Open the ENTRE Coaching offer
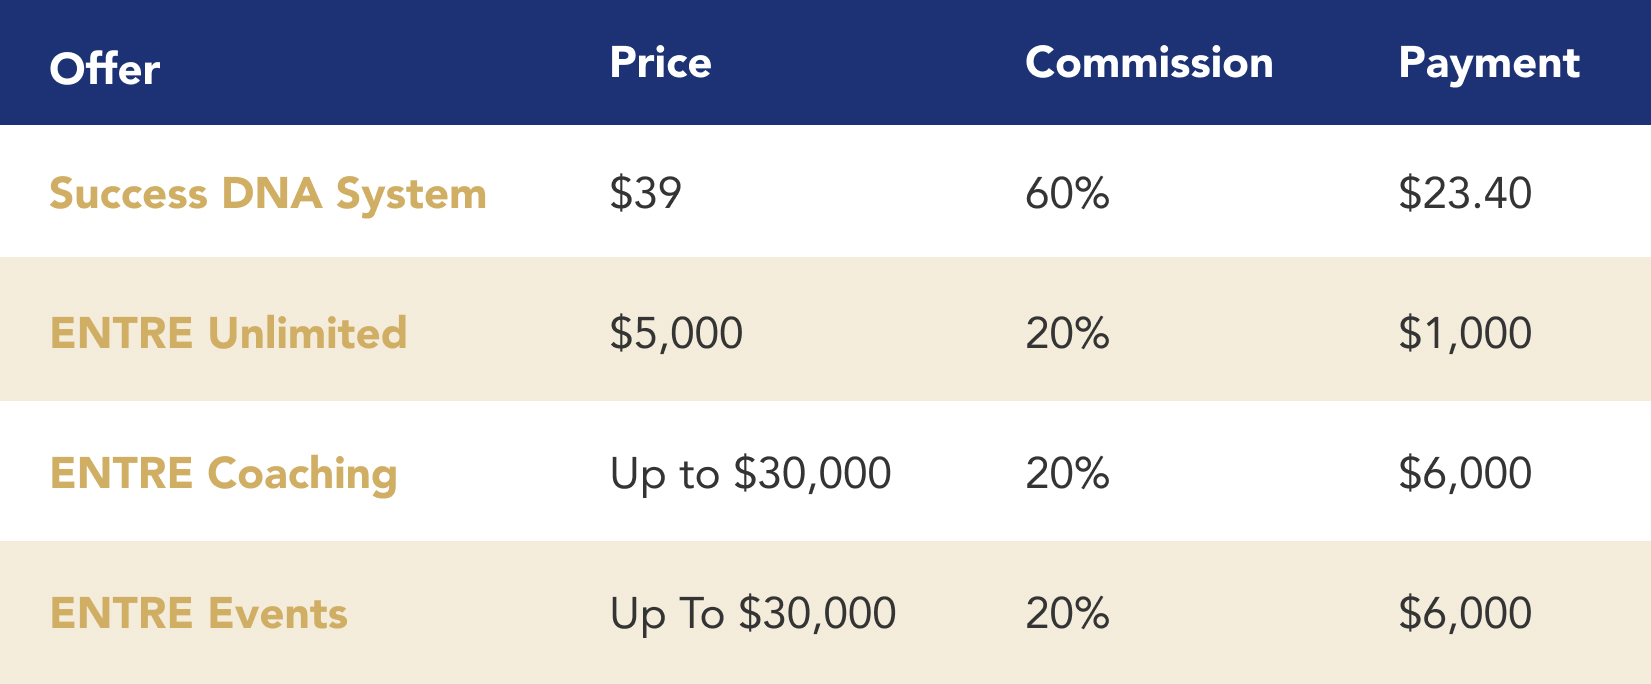1651x684 pixels. 224,475
